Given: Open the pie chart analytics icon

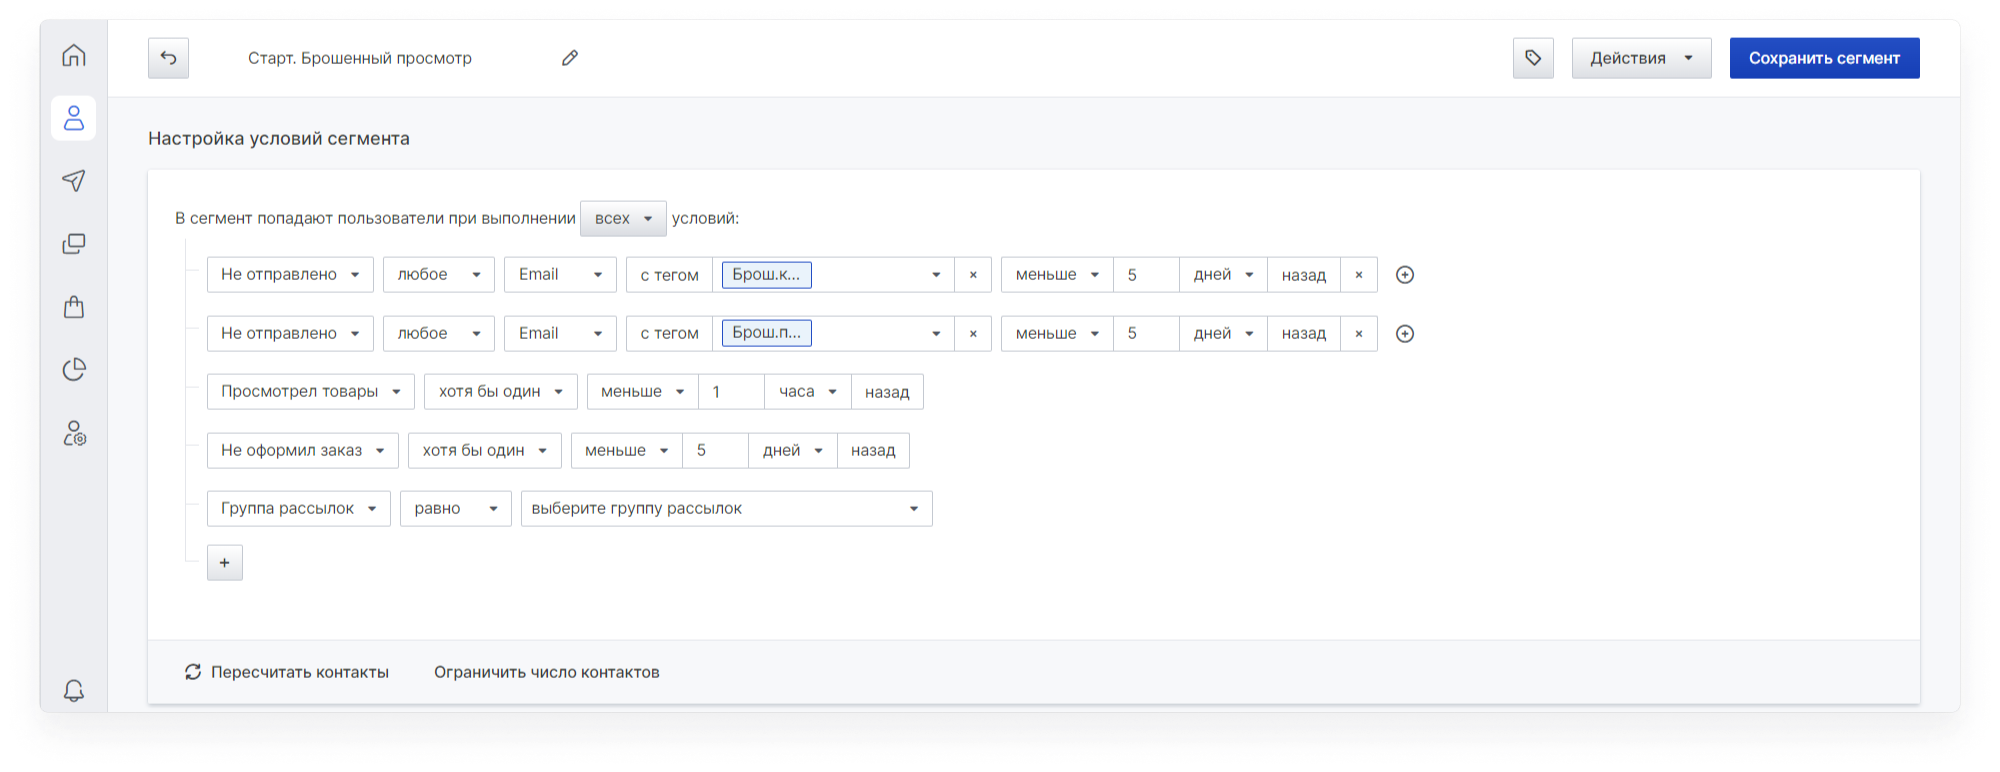Looking at the screenshot, I should (x=74, y=369).
